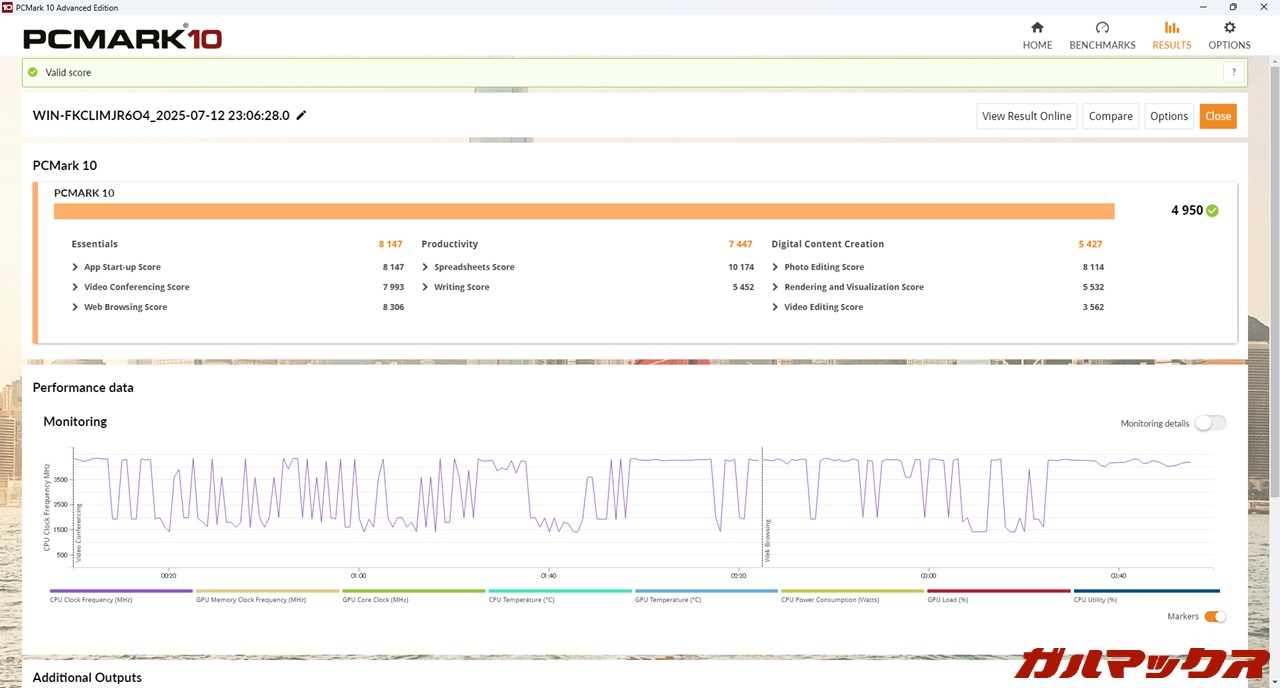1280x688 pixels.
Task: Click the pencil icon to rename result
Action: [x=301, y=115]
